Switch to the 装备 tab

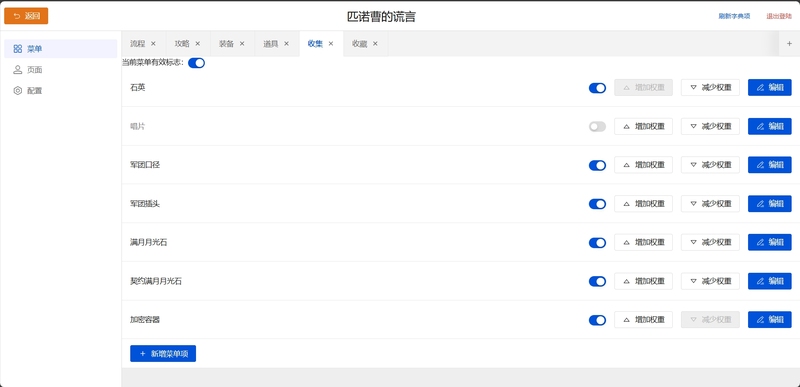click(226, 44)
